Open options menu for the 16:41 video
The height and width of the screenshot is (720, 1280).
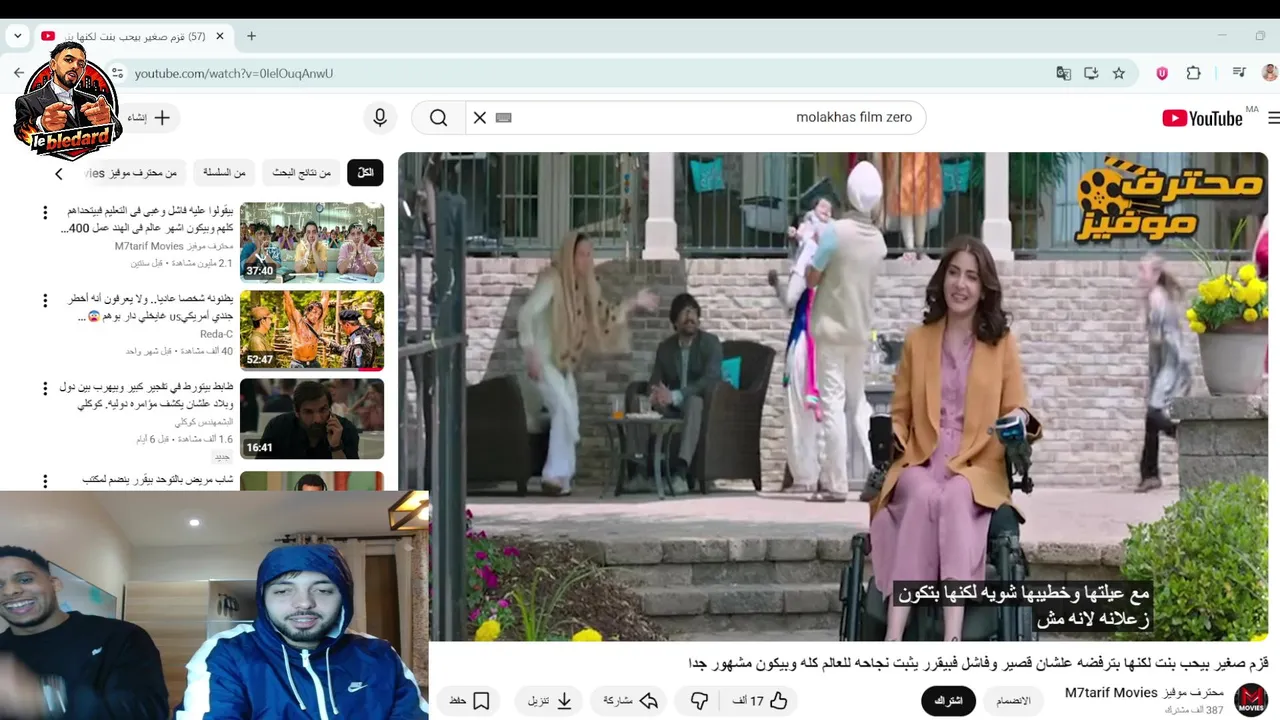pyautogui.click(x=45, y=389)
